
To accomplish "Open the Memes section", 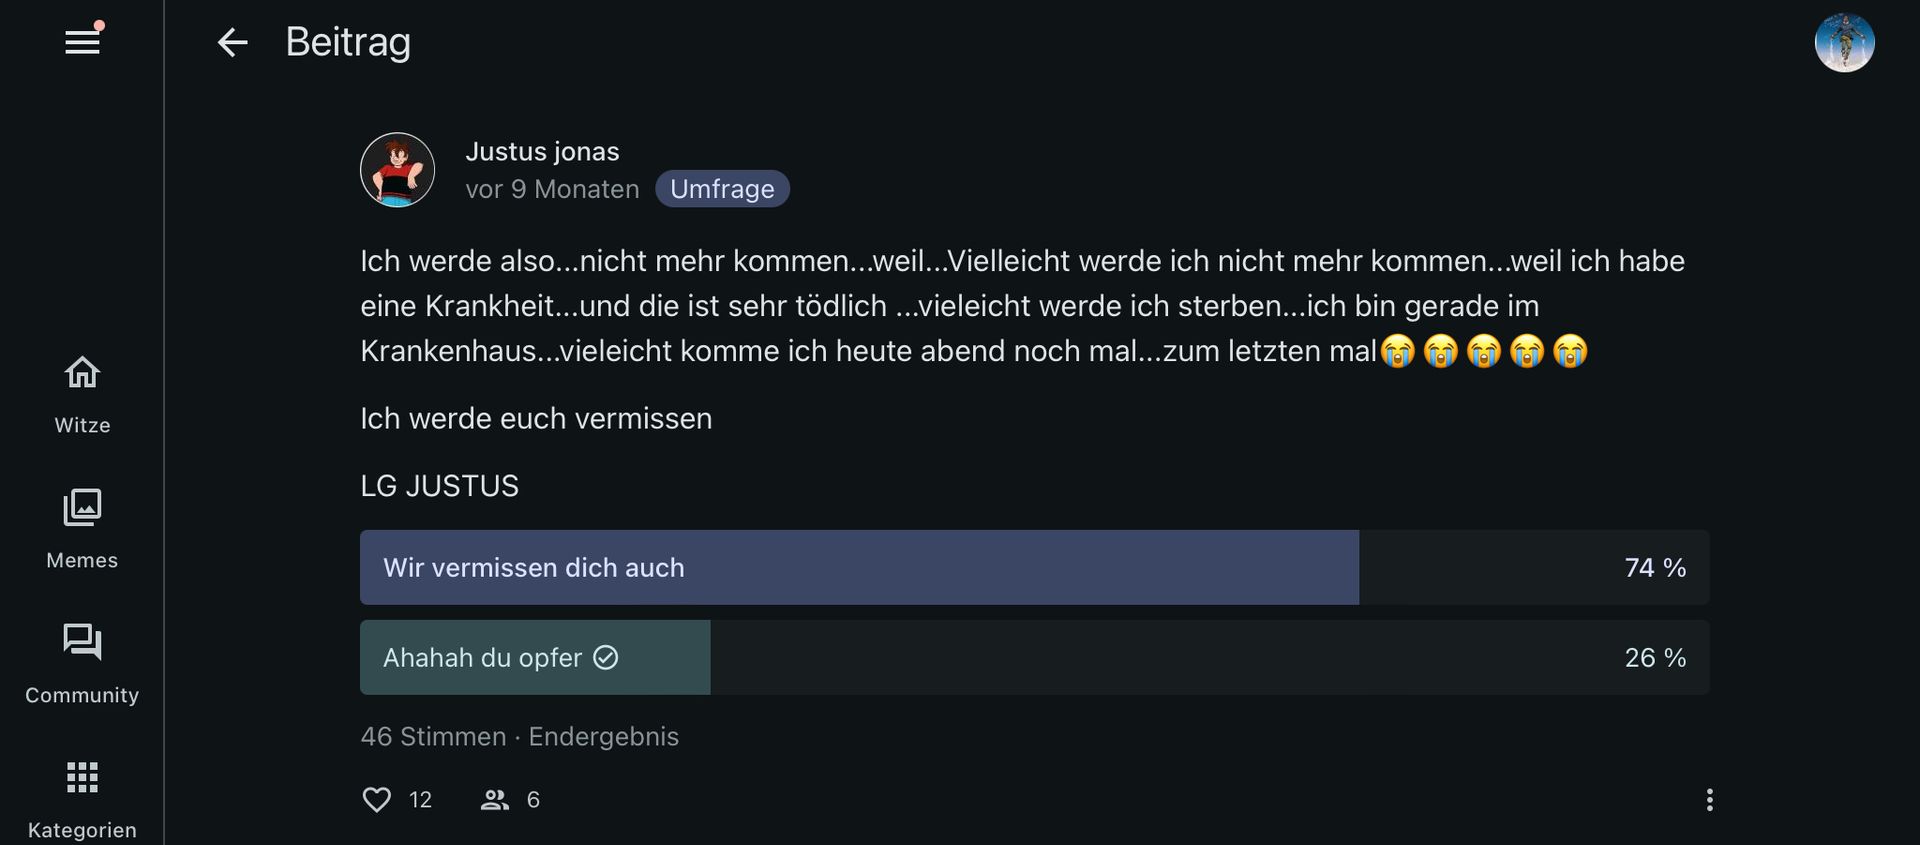I will (82, 528).
